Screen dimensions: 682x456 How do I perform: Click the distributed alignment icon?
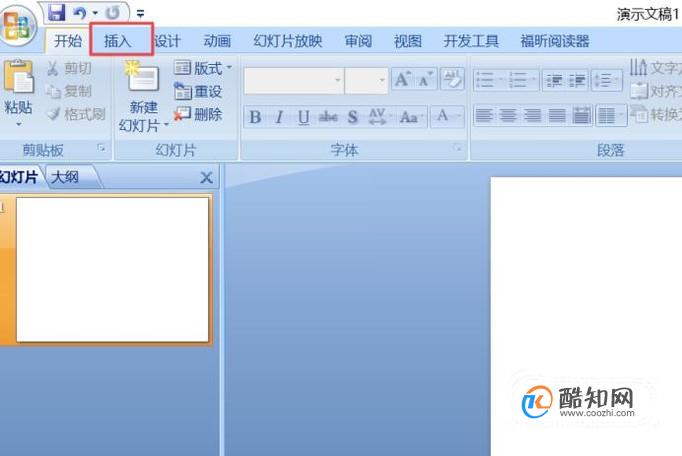582,116
